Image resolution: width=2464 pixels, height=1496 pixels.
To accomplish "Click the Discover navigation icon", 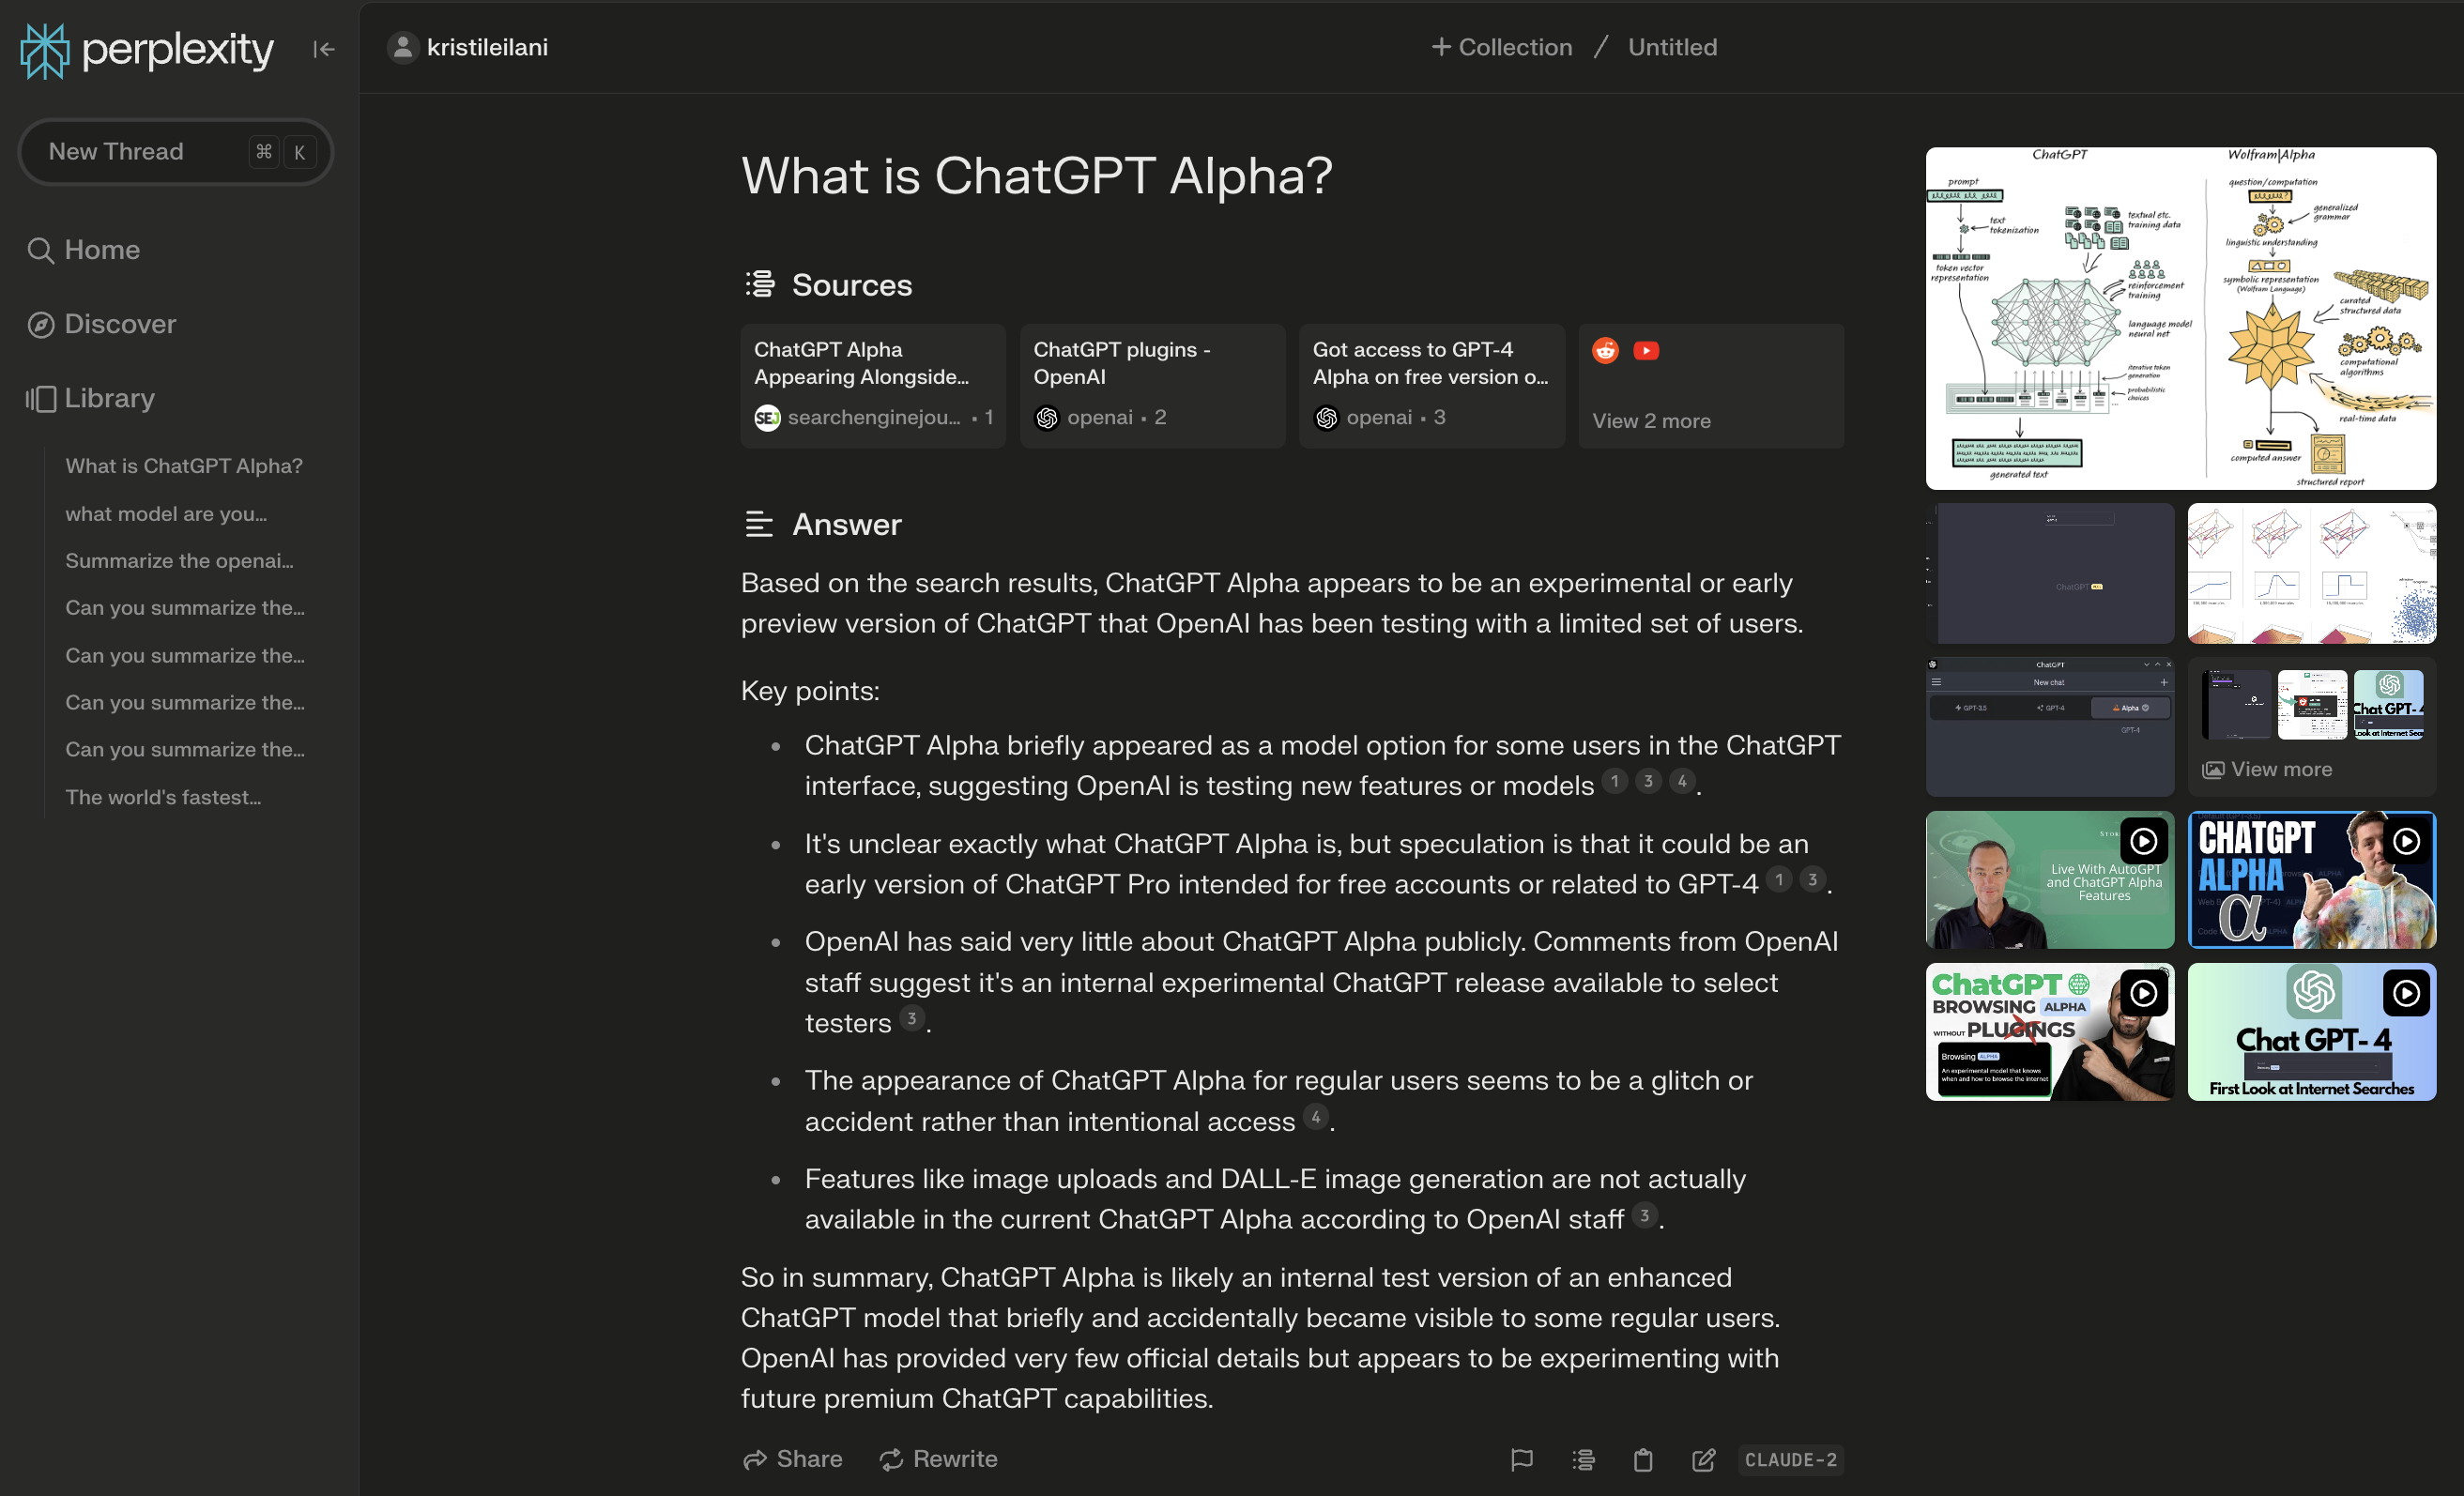I will point(40,324).
